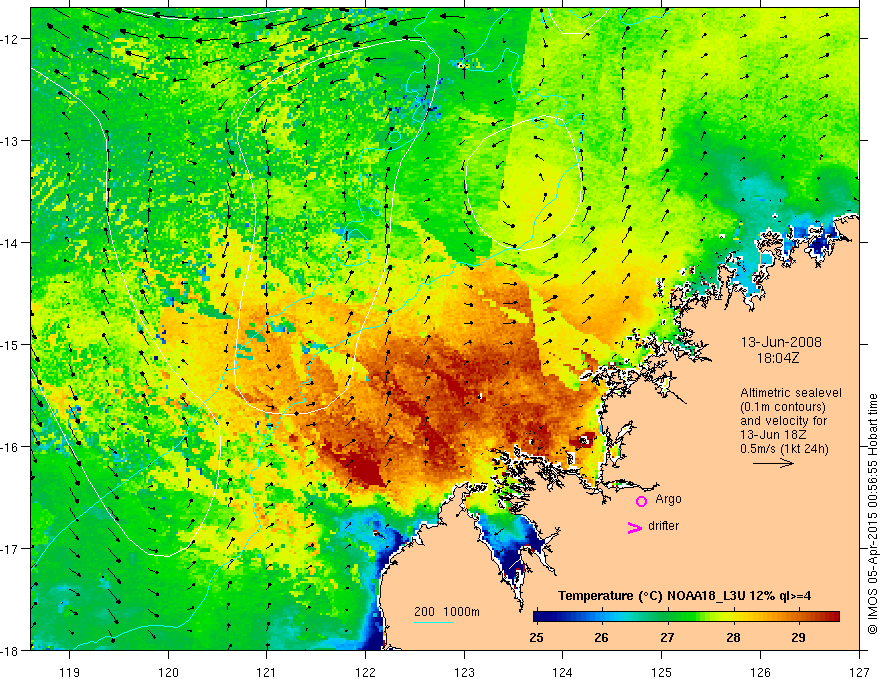Click the temperature color bar legend

coord(686,616)
